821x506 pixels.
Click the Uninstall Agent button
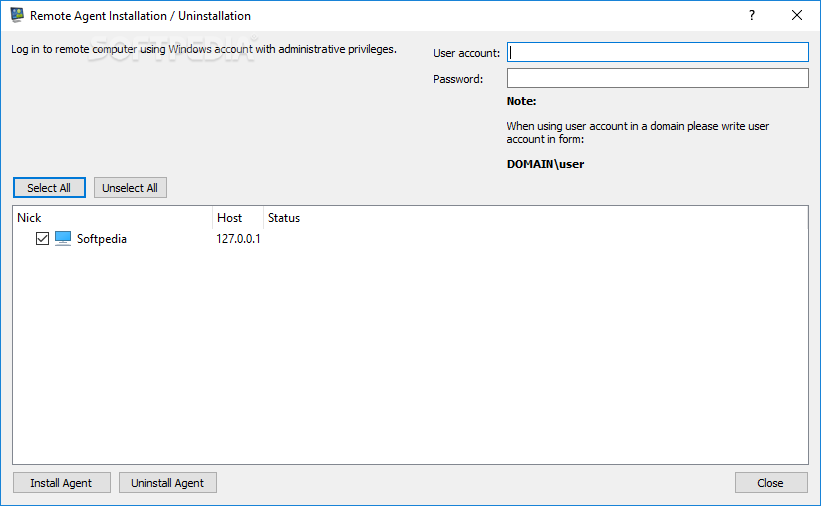tap(168, 483)
